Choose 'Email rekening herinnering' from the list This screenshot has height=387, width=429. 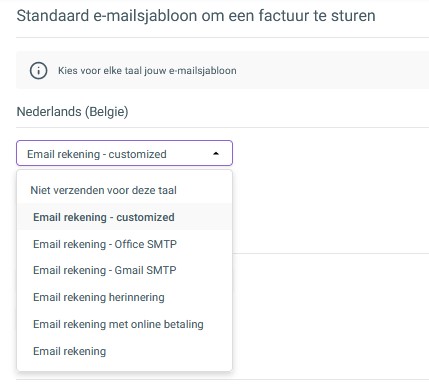[124, 297]
